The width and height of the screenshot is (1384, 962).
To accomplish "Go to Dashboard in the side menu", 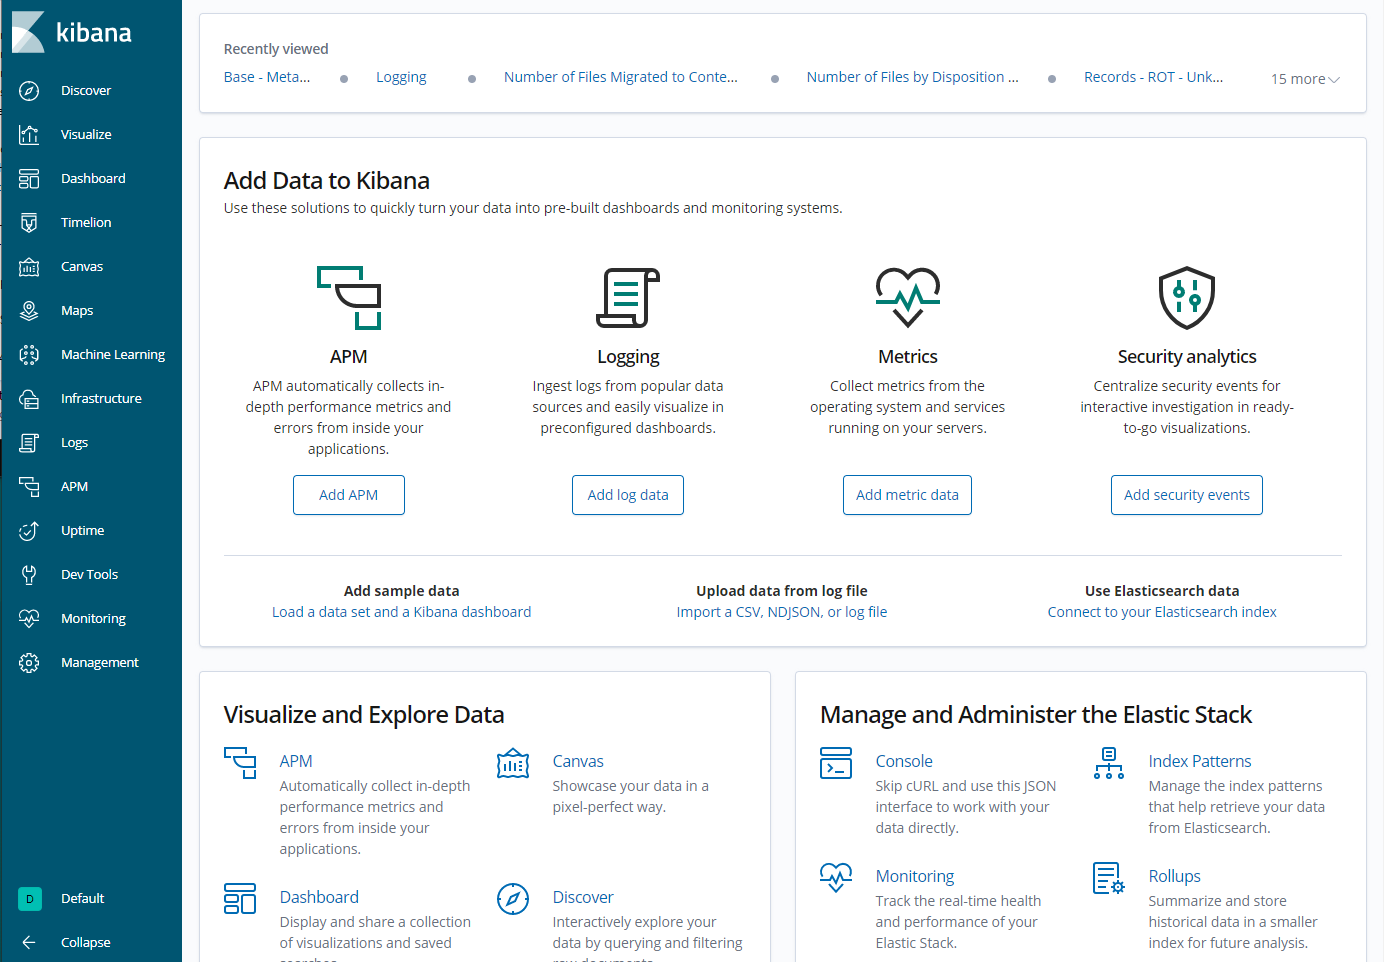I will 93,179.
